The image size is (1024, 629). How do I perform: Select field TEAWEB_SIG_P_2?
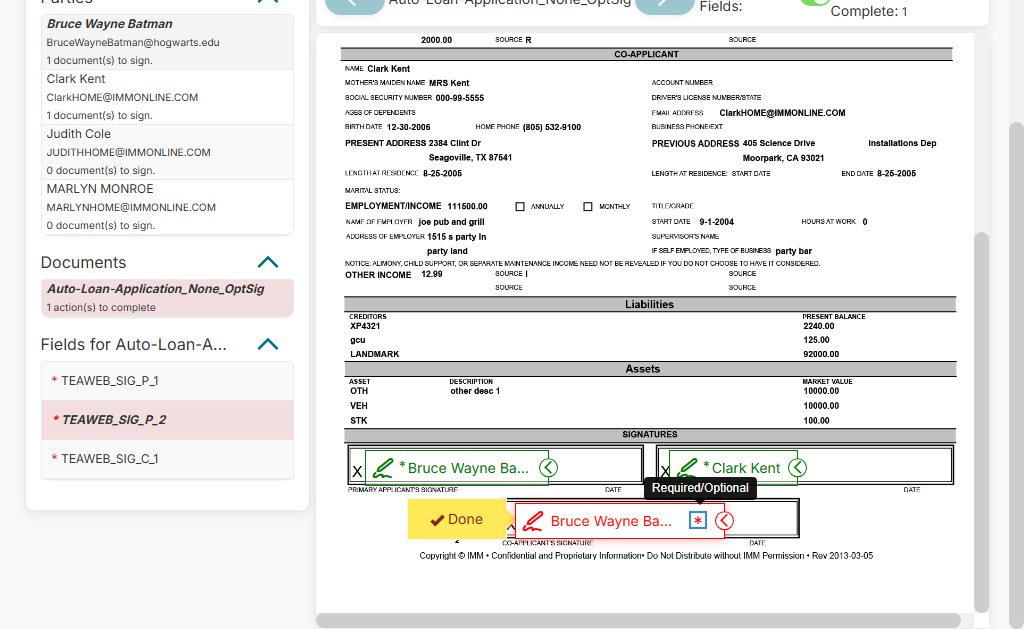pyautogui.click(x=167, y=420)
